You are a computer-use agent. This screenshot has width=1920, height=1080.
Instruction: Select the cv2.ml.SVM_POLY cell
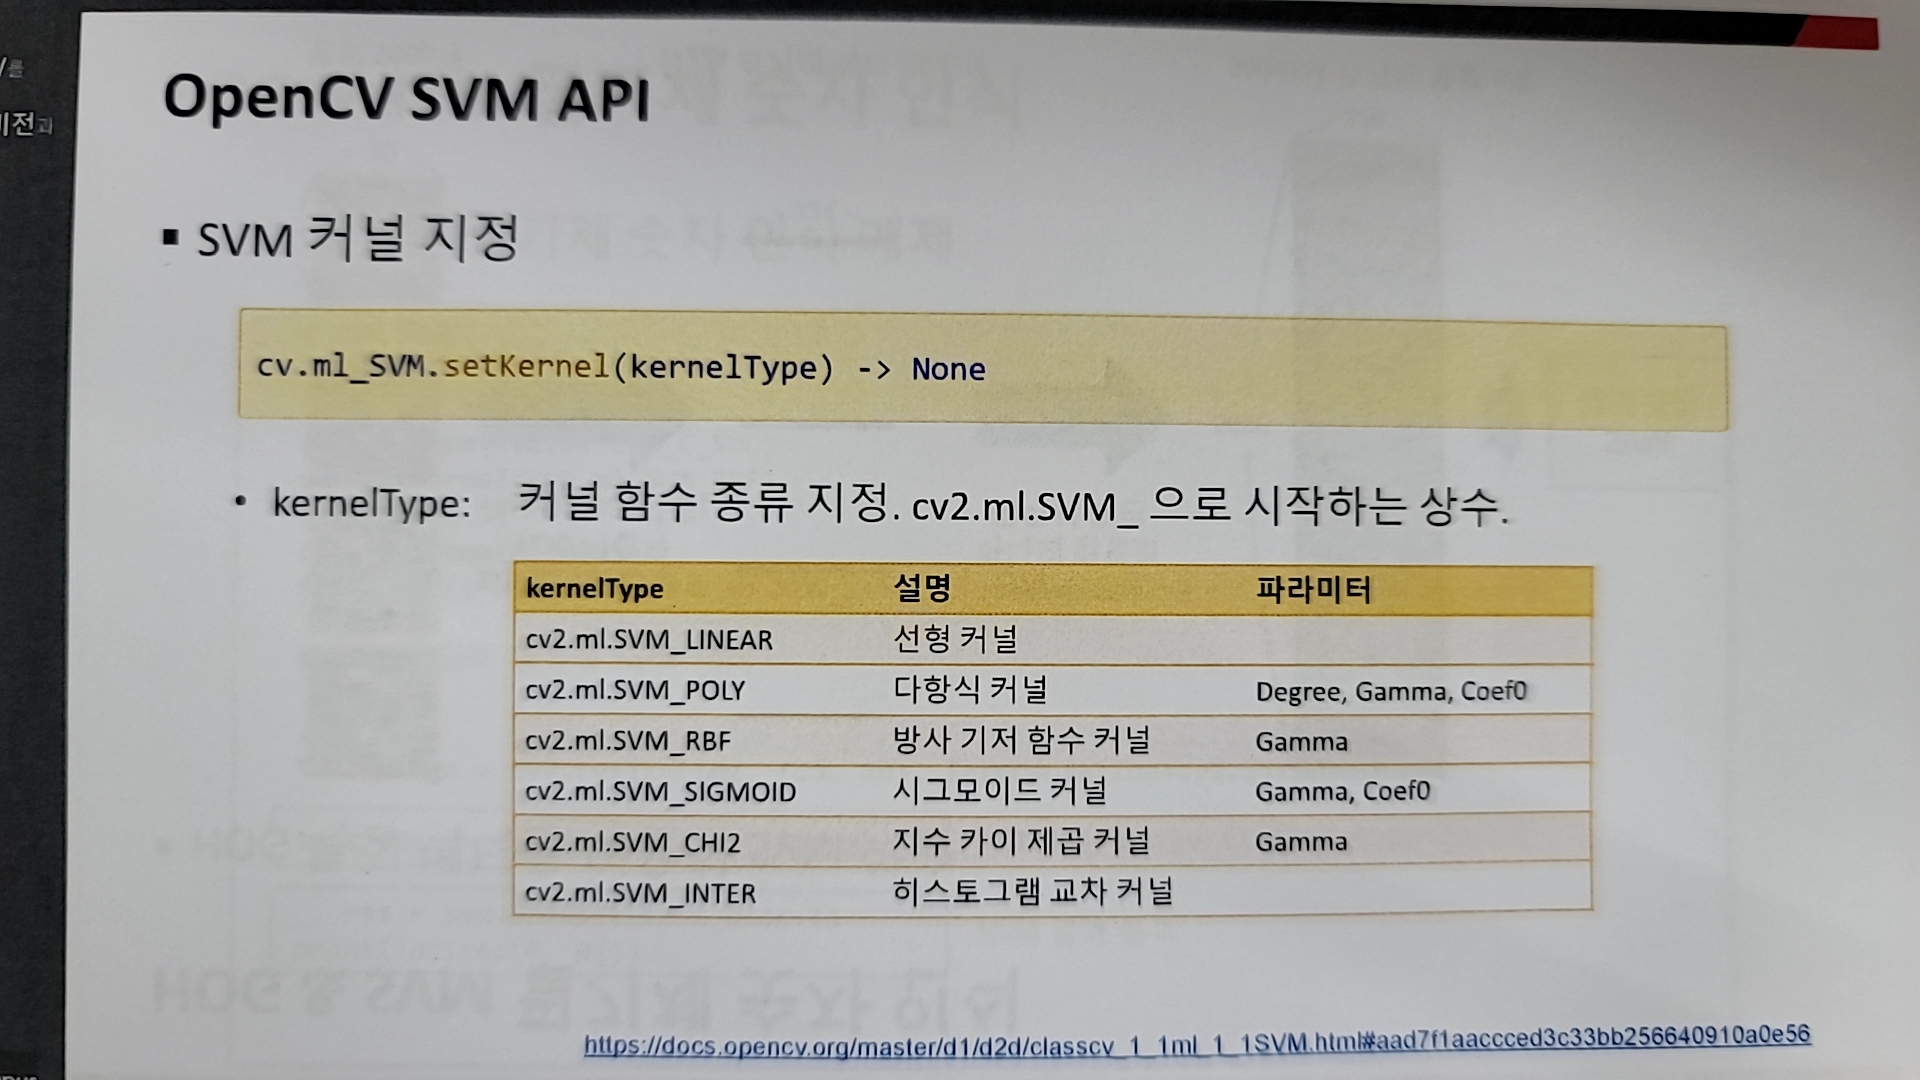(635, 690)
